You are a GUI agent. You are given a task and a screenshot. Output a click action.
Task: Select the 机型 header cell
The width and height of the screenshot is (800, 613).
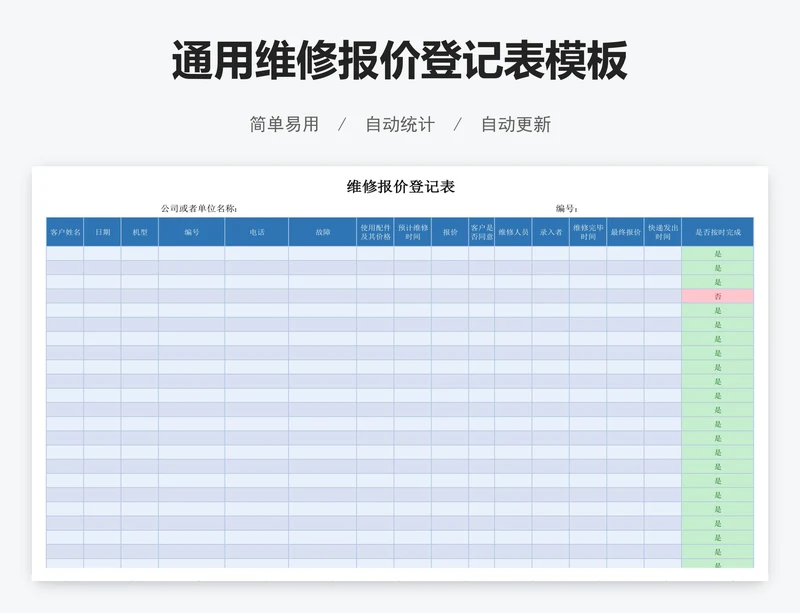(x=140, y=232)
